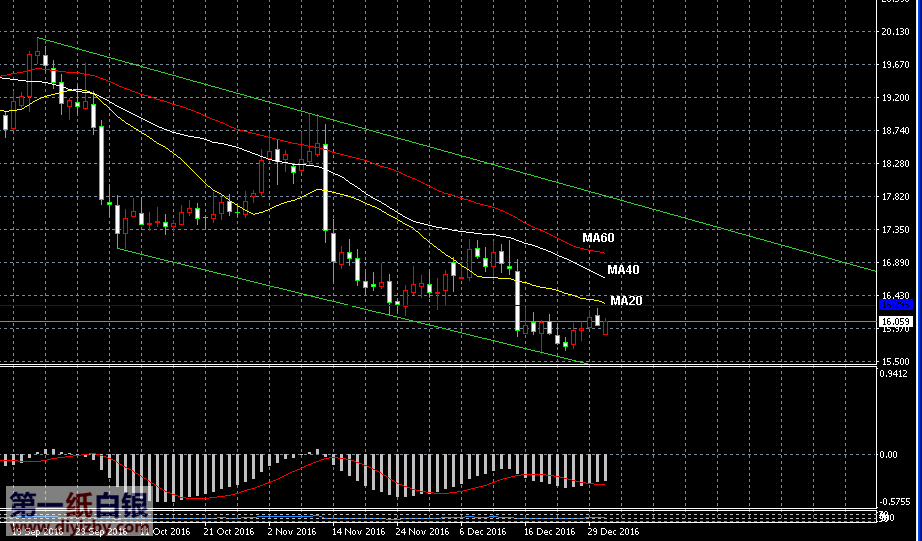Click the 20.130 price axis label
Screen dimensions: 922x541
click(x=895, y=33)
